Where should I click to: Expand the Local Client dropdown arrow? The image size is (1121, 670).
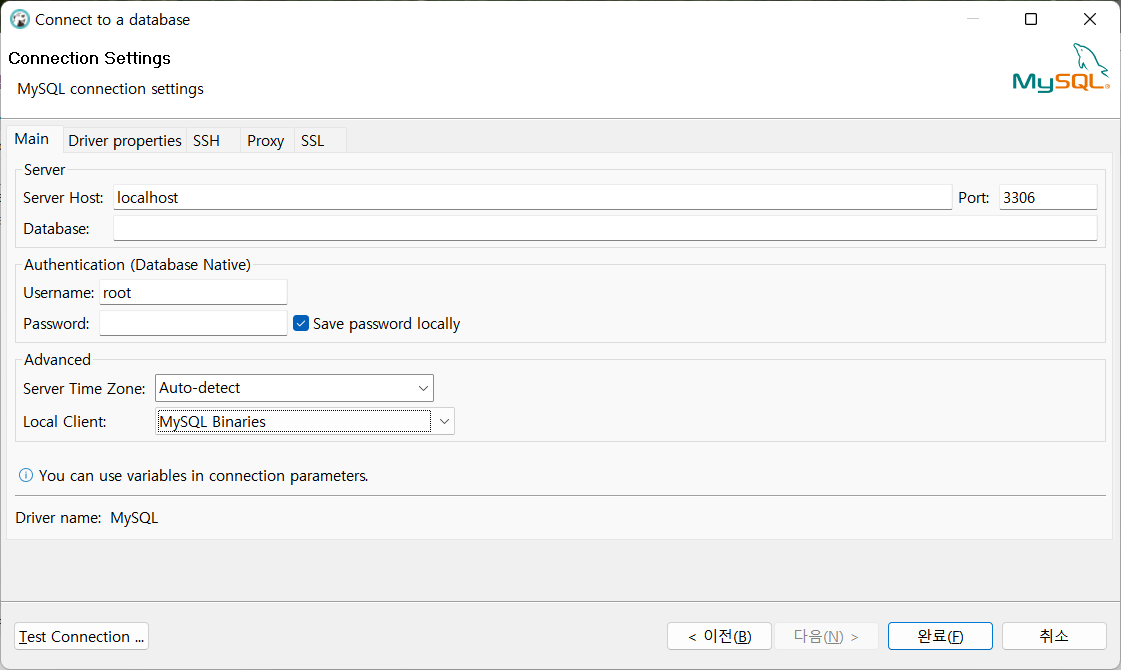click(444, 422)
